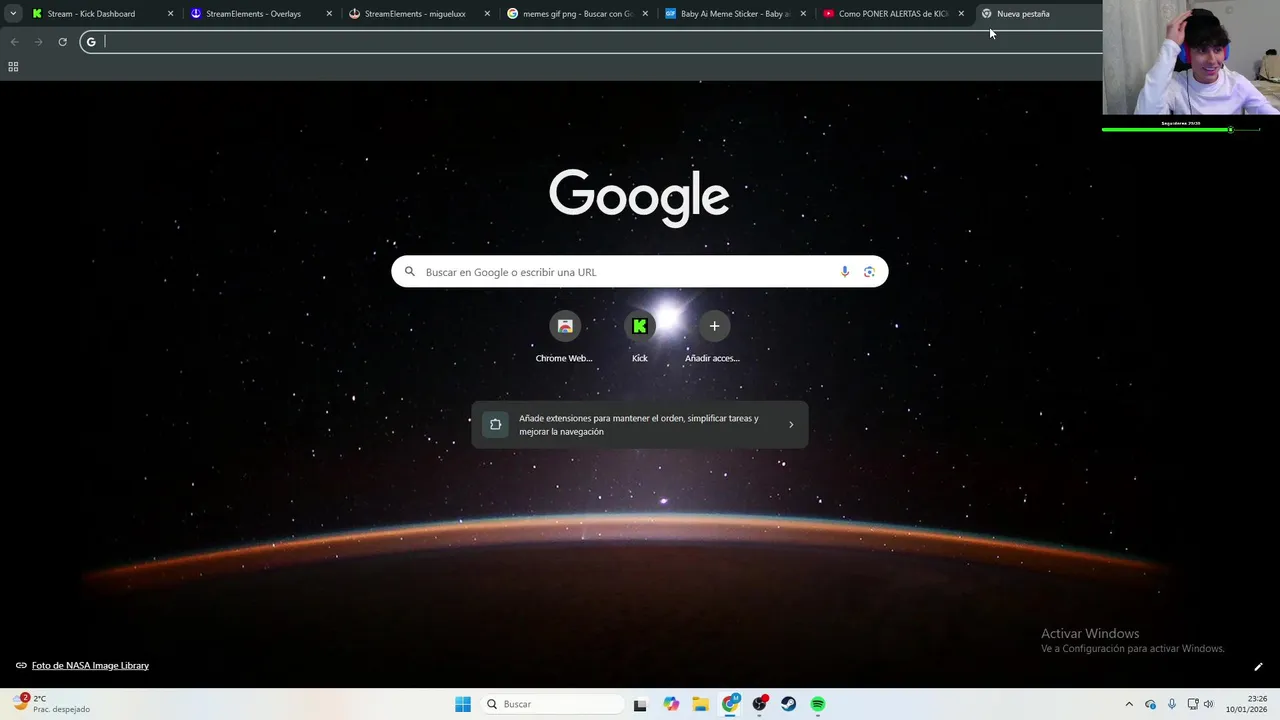
Task: Open the memes gif png search tab
Action: pos(577,14)
